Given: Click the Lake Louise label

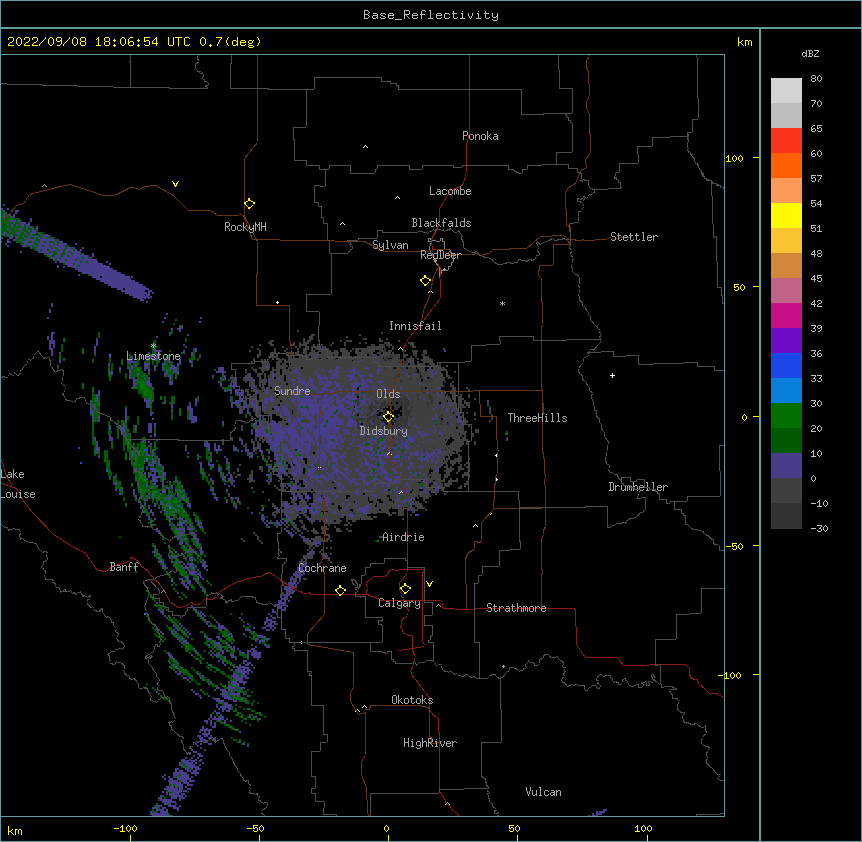Looking at the screenshot, I should pos(18,484).
